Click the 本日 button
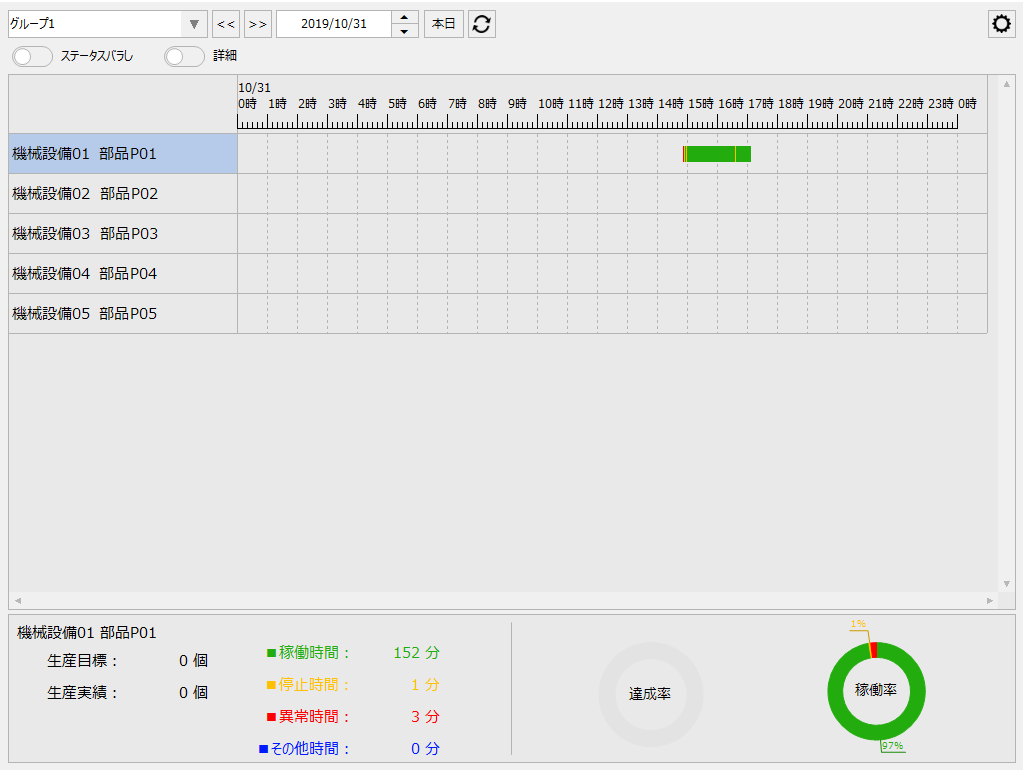This screenshot has width=1023, height=771. point(443,23)
